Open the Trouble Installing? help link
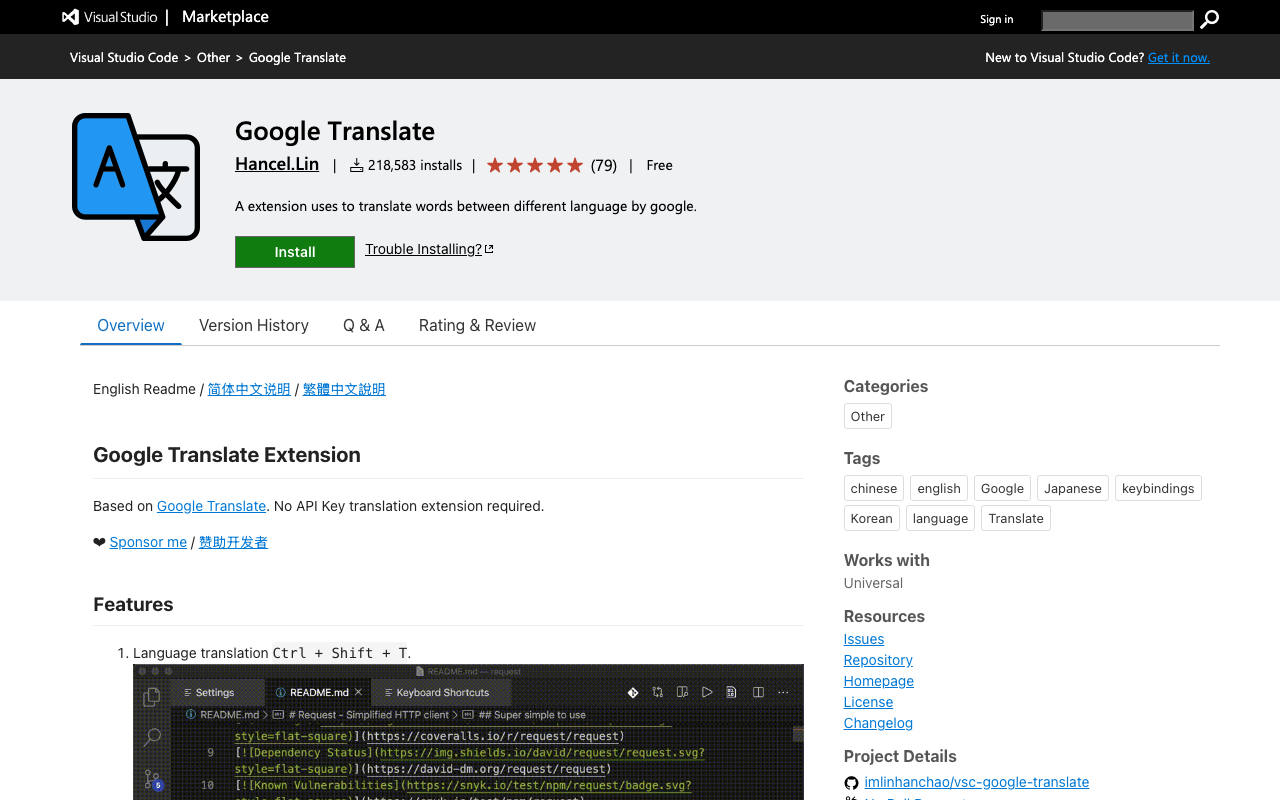 423,249
